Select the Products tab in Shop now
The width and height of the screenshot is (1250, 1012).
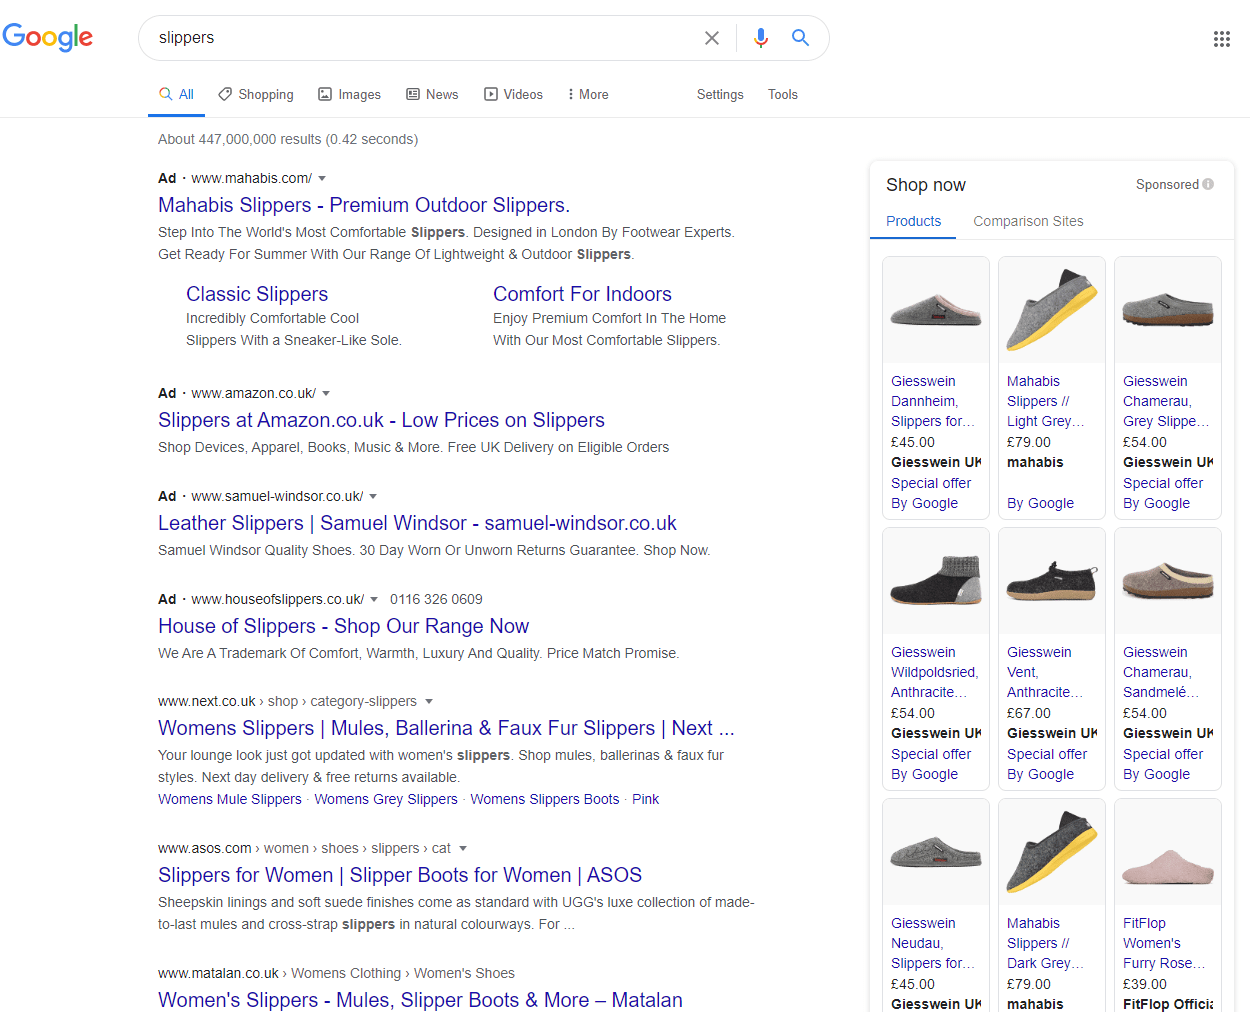click(913, 221)
